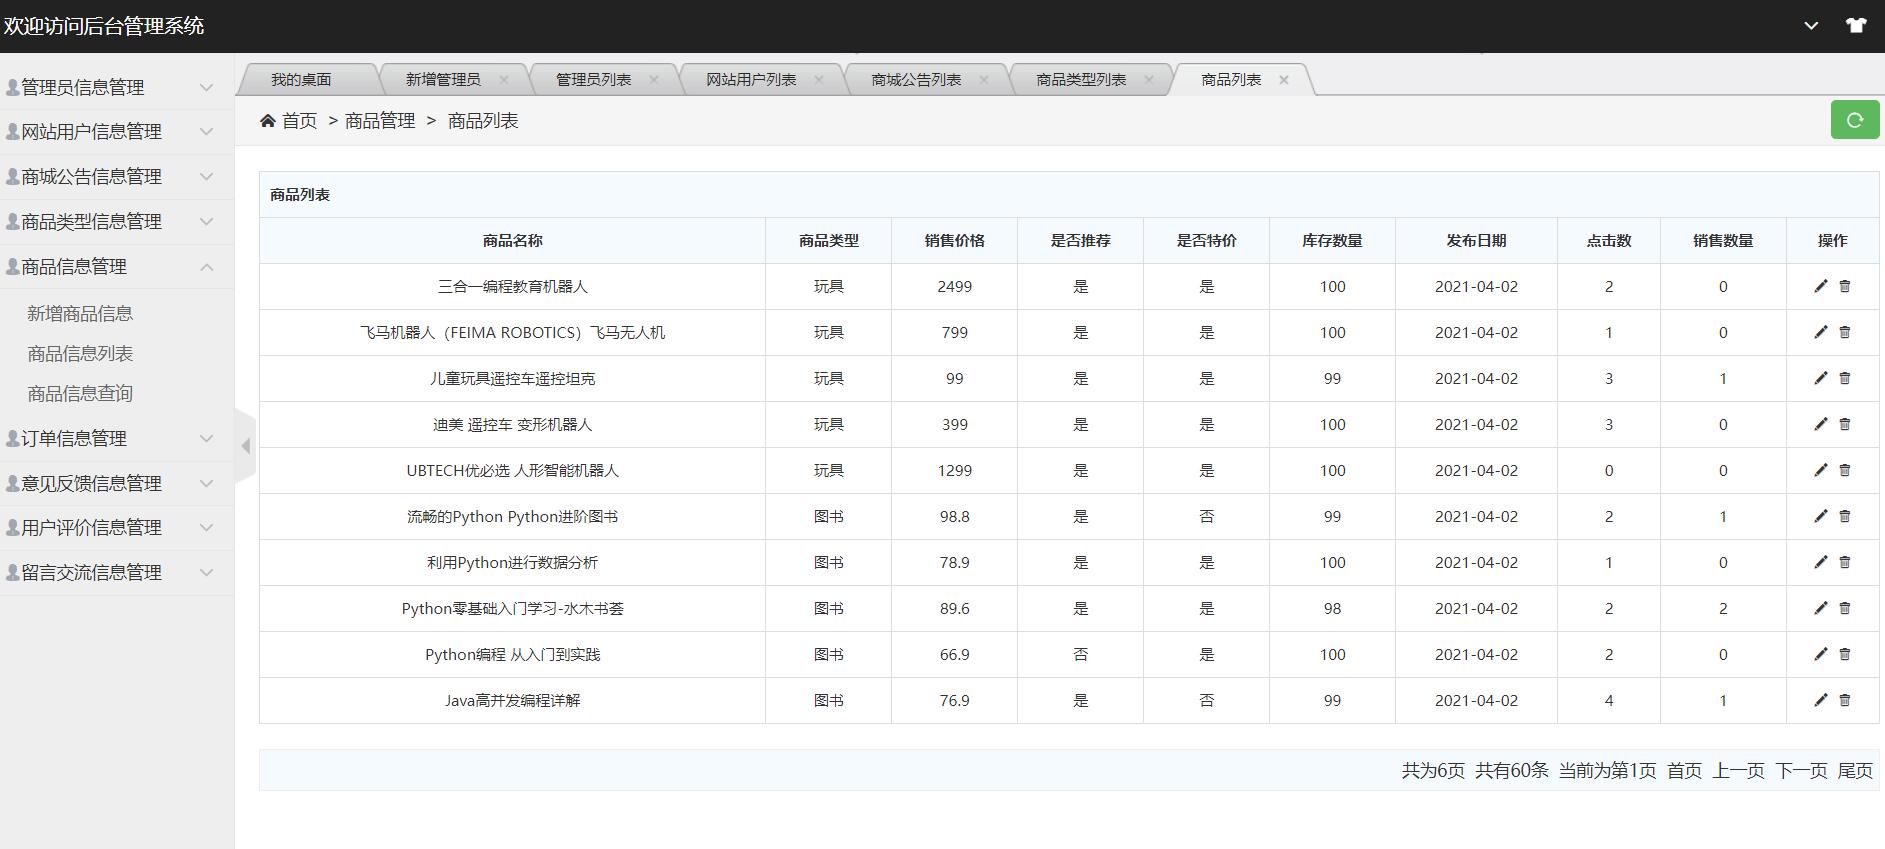Collapse the sidebar with arrow handle
The height and width of the screenshot is (849, 1885).
pos(246,446)
